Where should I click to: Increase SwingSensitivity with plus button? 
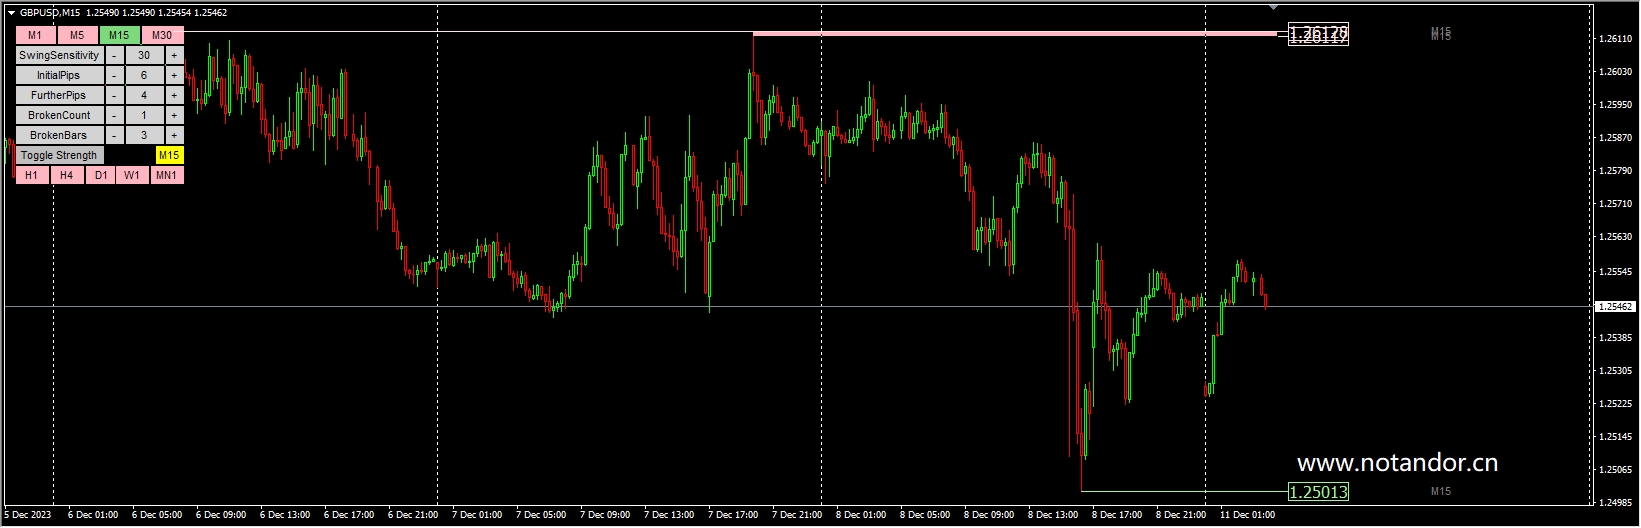(174, 55)
